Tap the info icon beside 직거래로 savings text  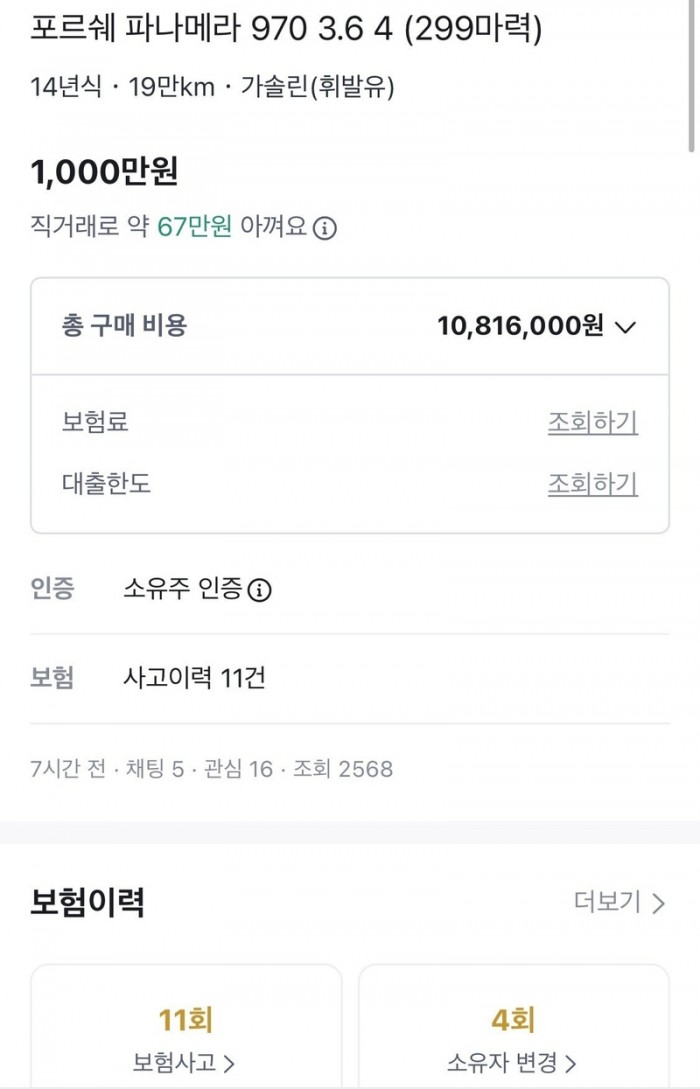tap(325, 228)
